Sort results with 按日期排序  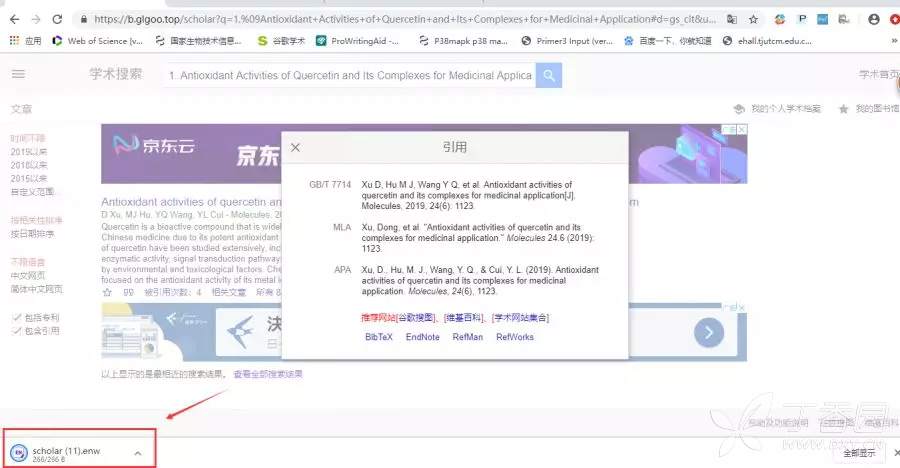[x=32, y=234]
